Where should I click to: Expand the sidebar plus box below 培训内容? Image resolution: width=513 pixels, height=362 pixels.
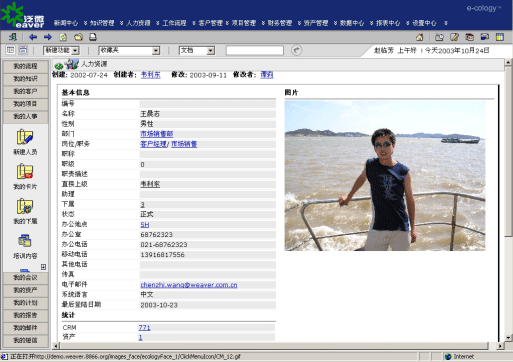pyautogui.click(x=43, y=267)
